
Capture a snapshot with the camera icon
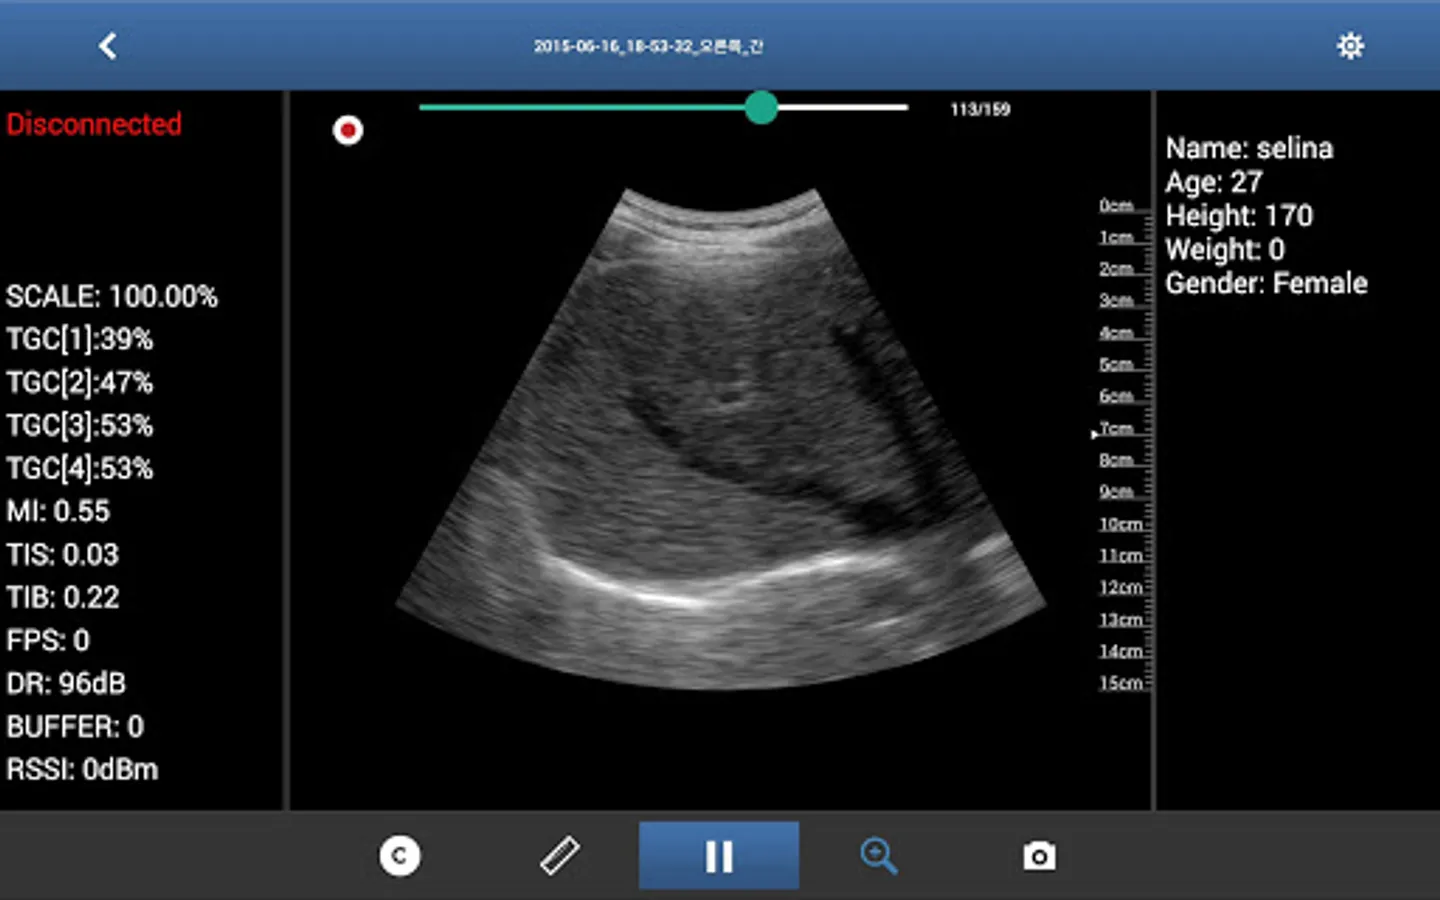click(1039, 856)
